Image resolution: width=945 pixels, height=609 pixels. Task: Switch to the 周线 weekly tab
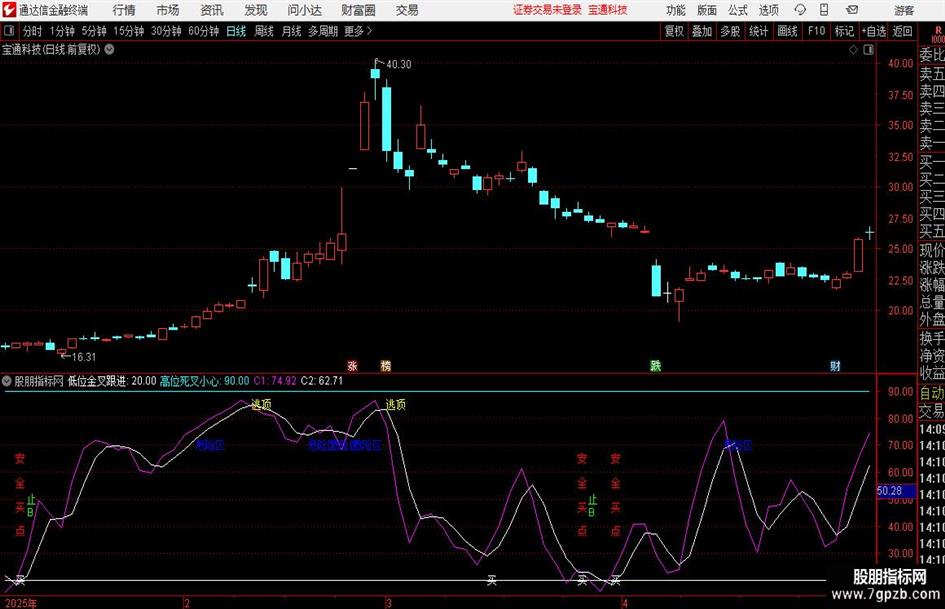[x=264, y=31]
